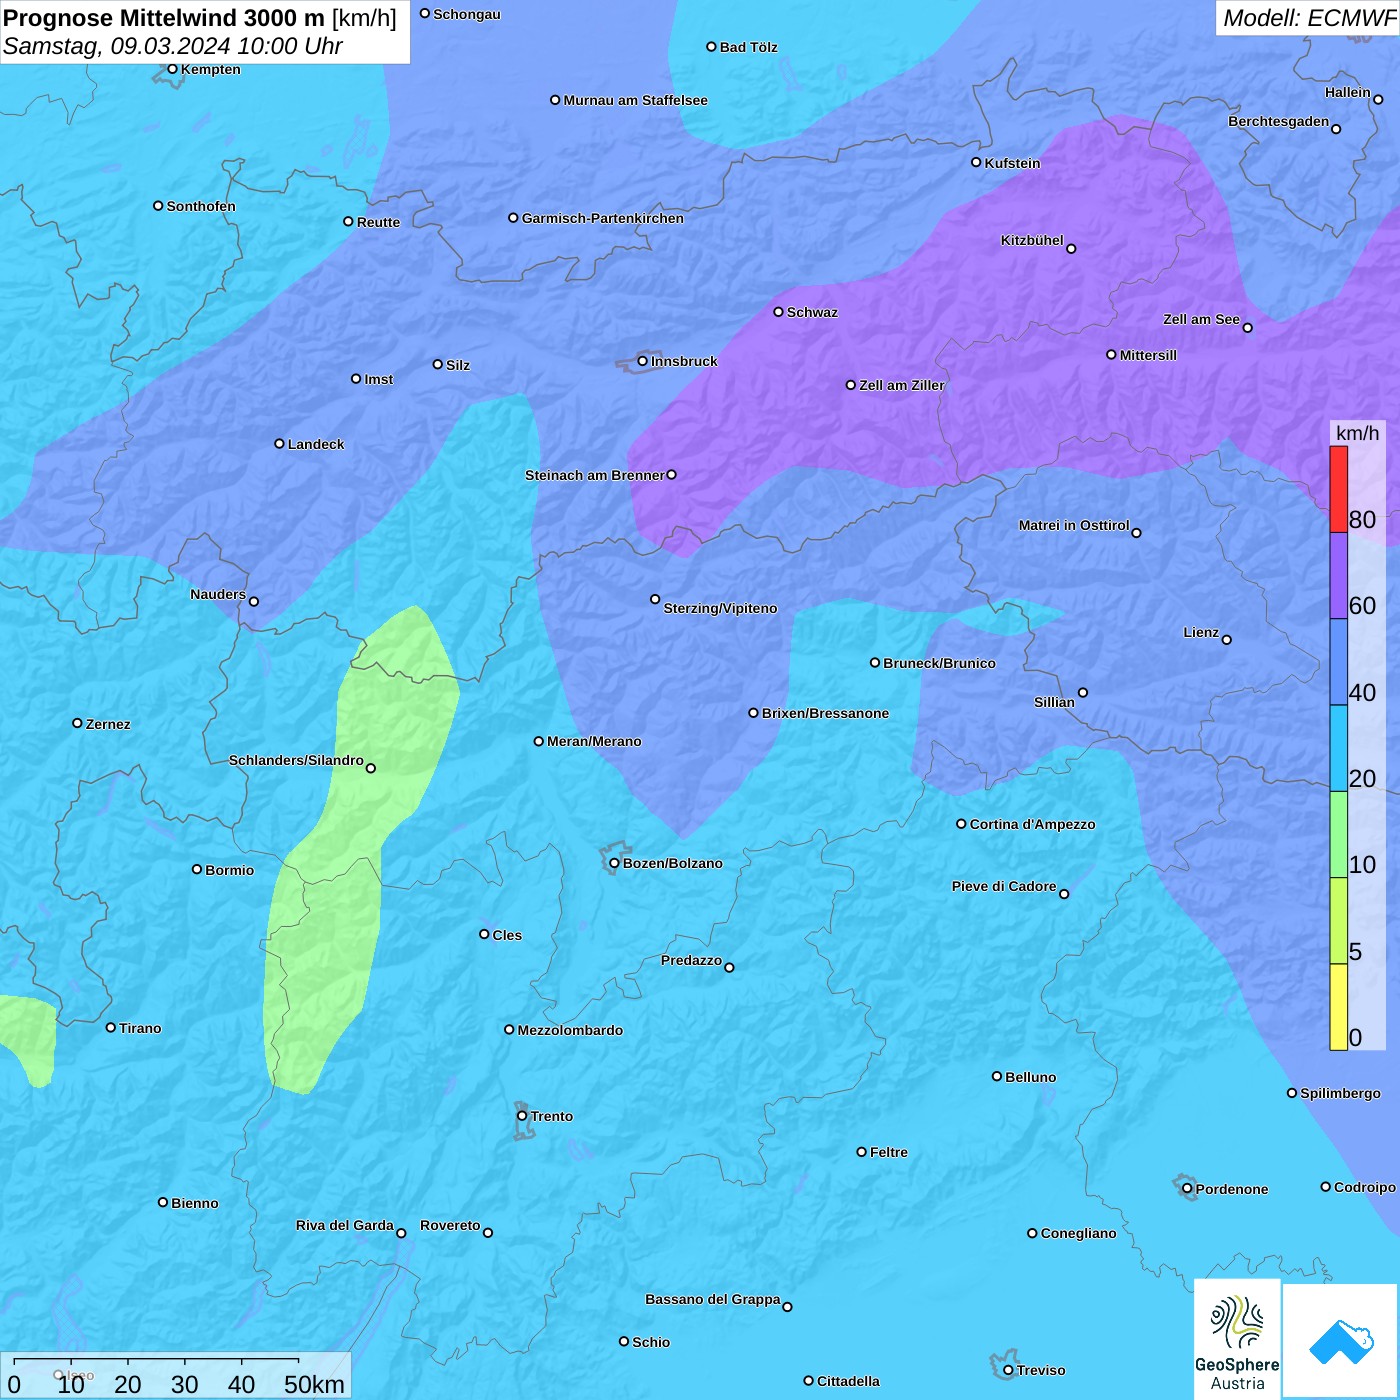Click the 'Silz' label

[x=457, y=365]
